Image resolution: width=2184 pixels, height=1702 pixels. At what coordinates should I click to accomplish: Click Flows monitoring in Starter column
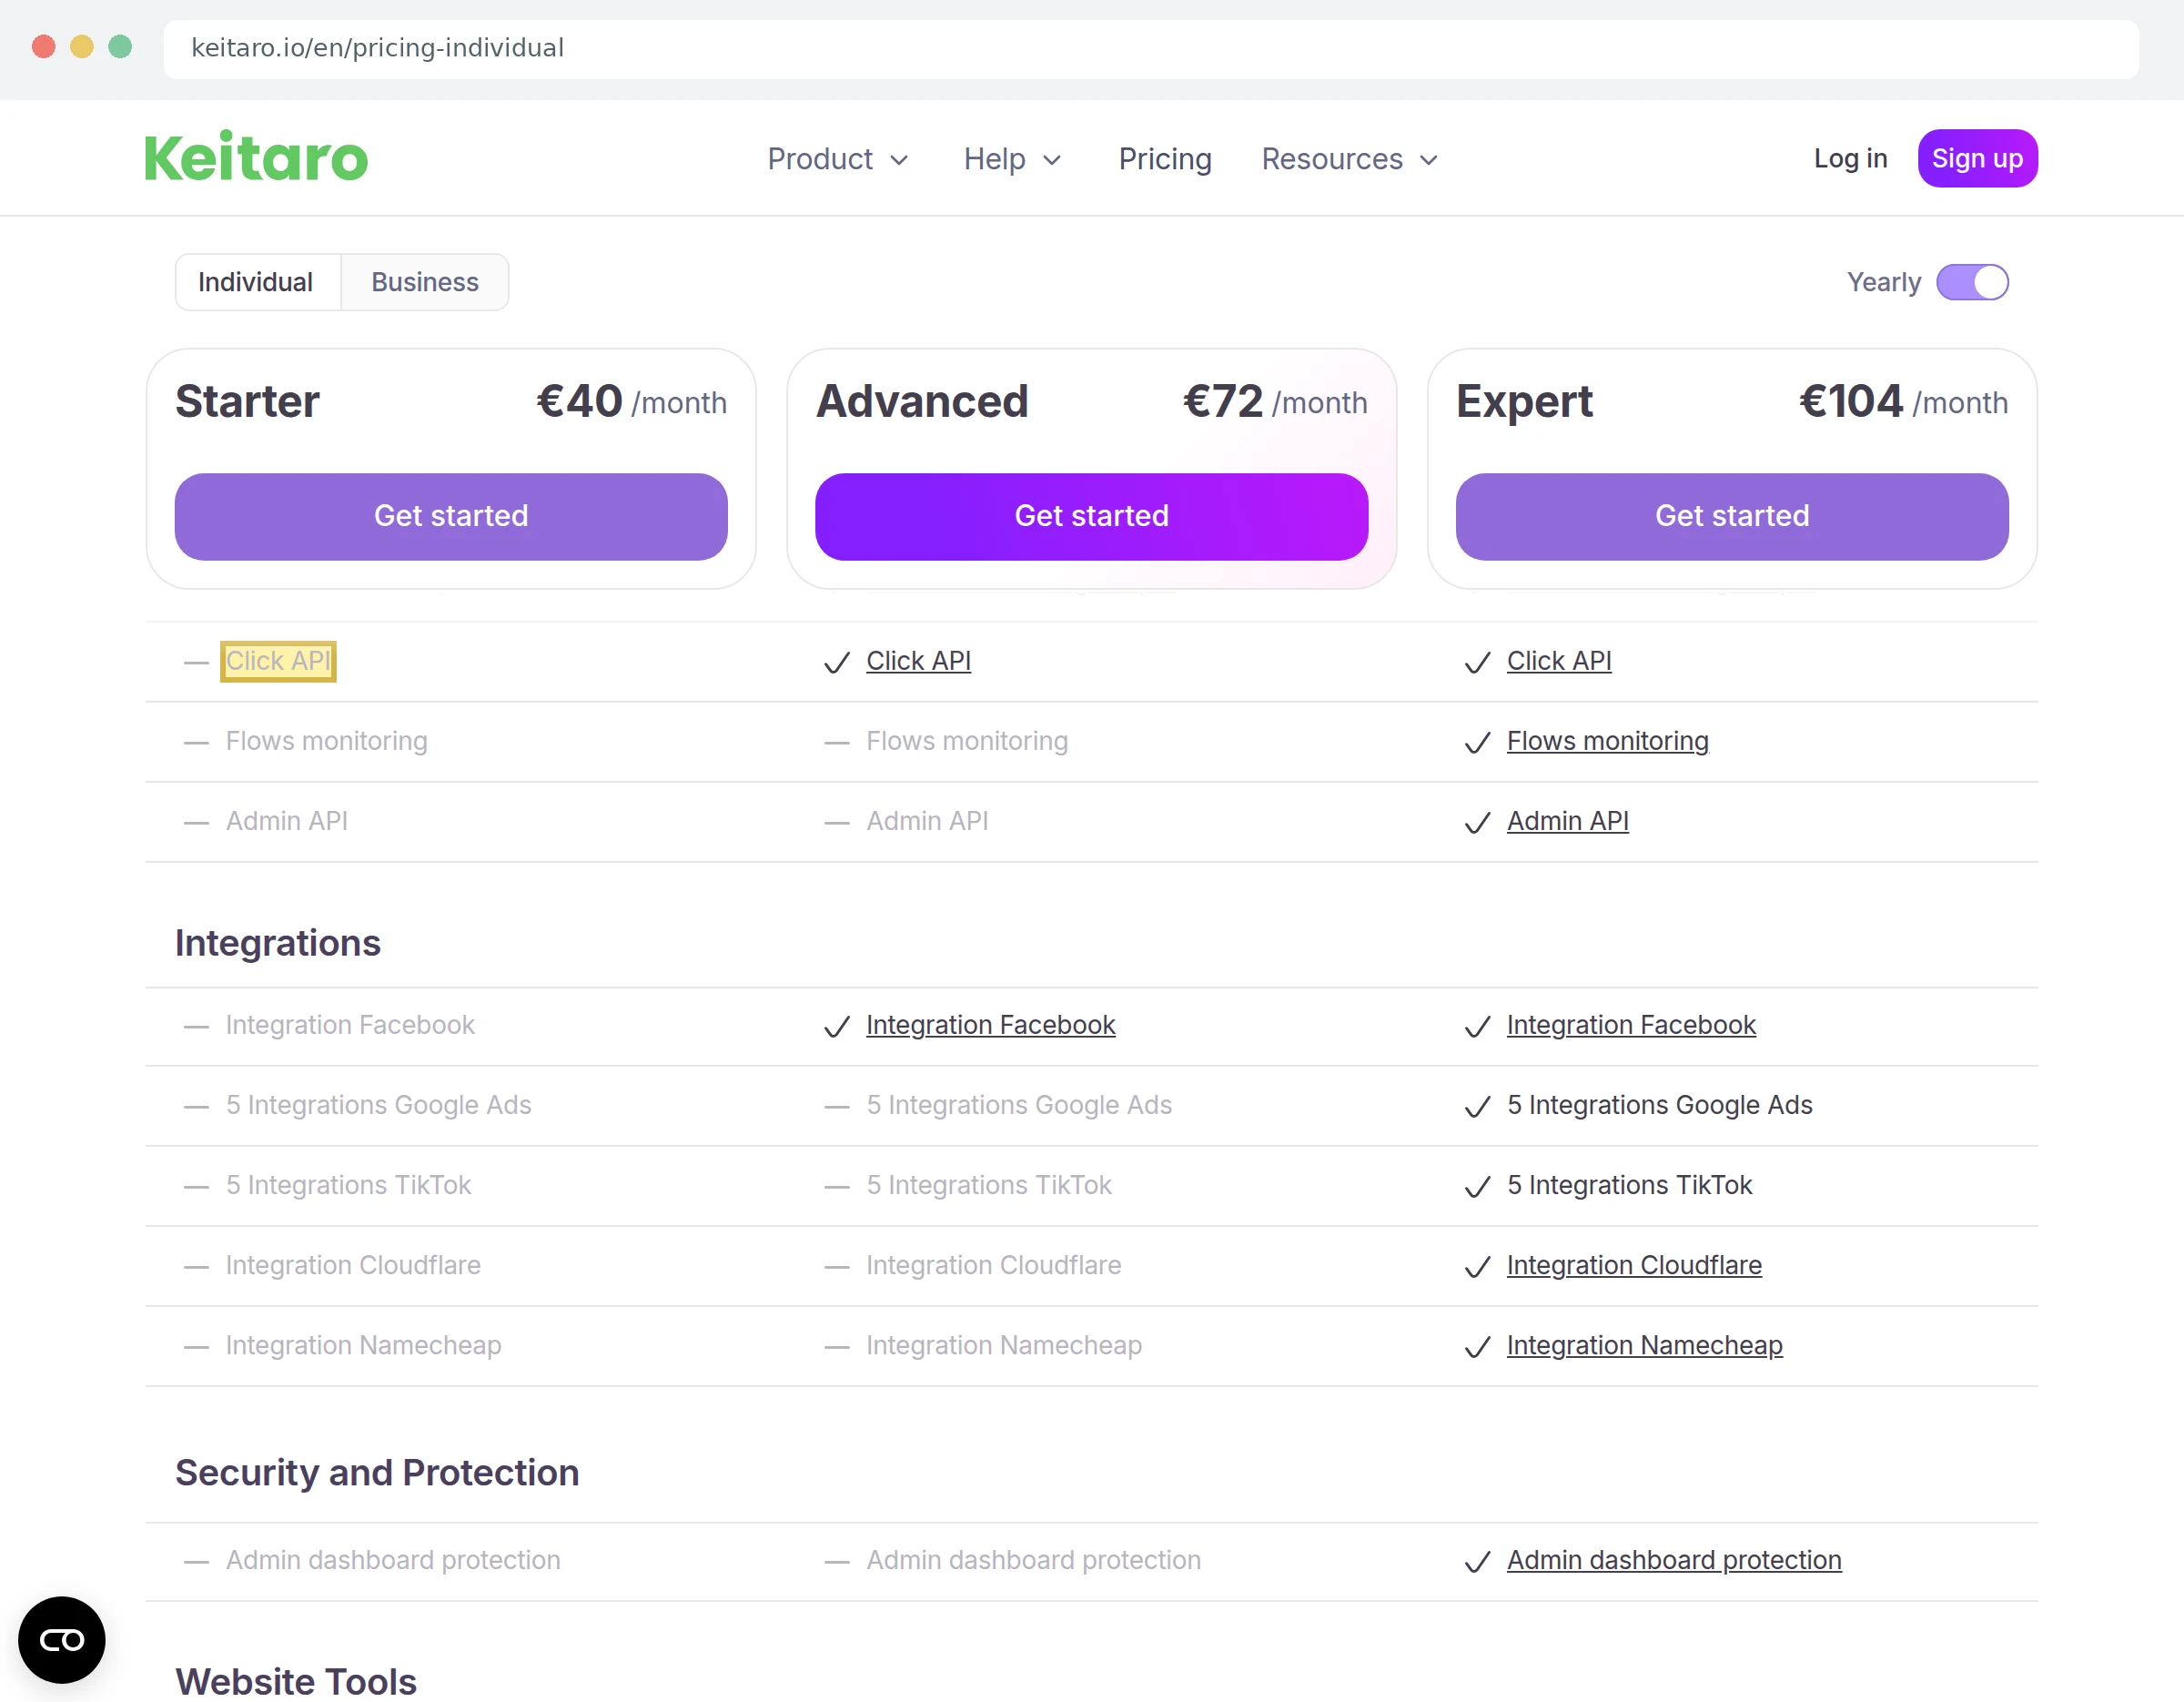pos(326,741)
